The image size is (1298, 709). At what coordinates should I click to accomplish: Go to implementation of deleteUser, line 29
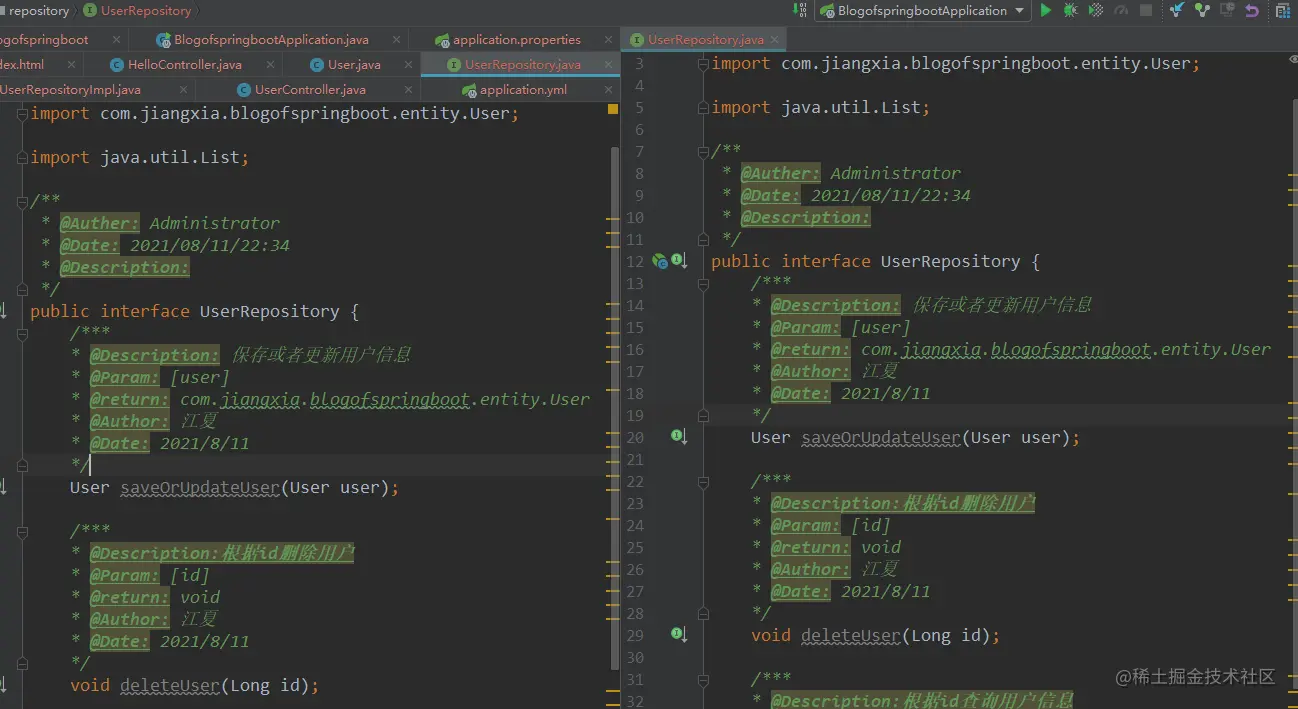click(679, 635)
